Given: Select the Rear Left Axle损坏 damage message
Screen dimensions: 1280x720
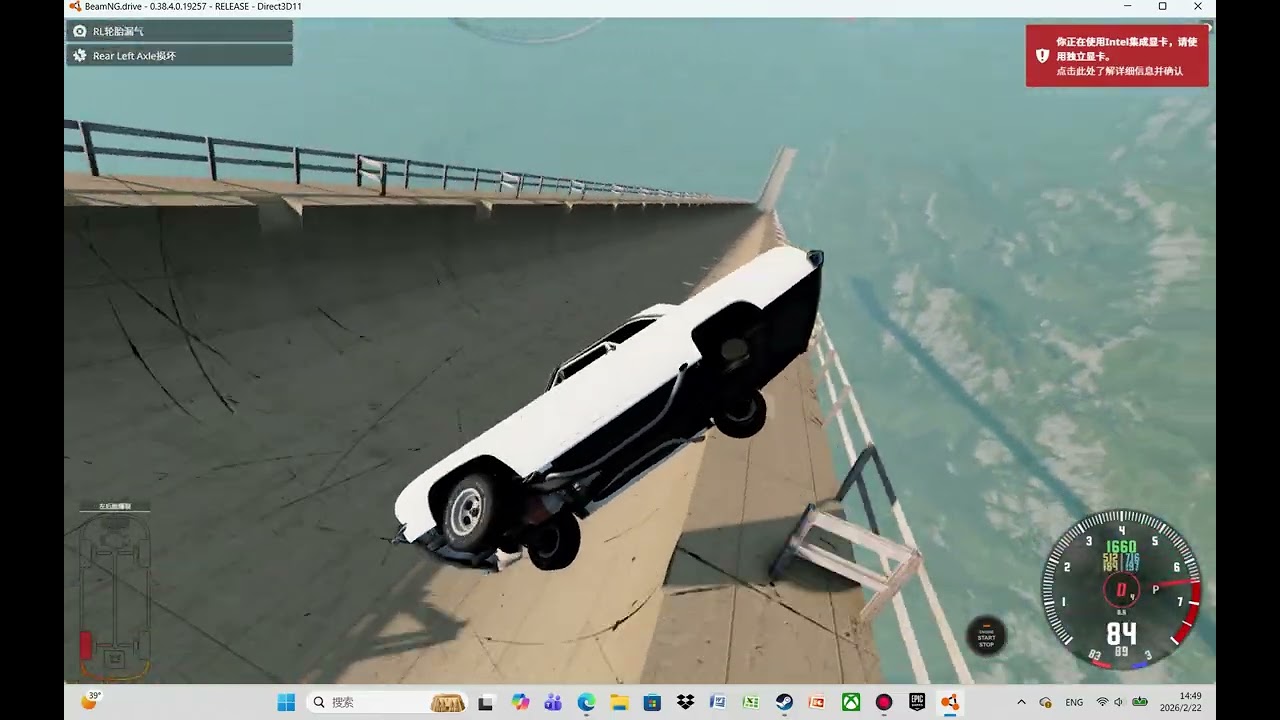Looking at the screenshot, I should pyautogui.click(x=179, y=55).
